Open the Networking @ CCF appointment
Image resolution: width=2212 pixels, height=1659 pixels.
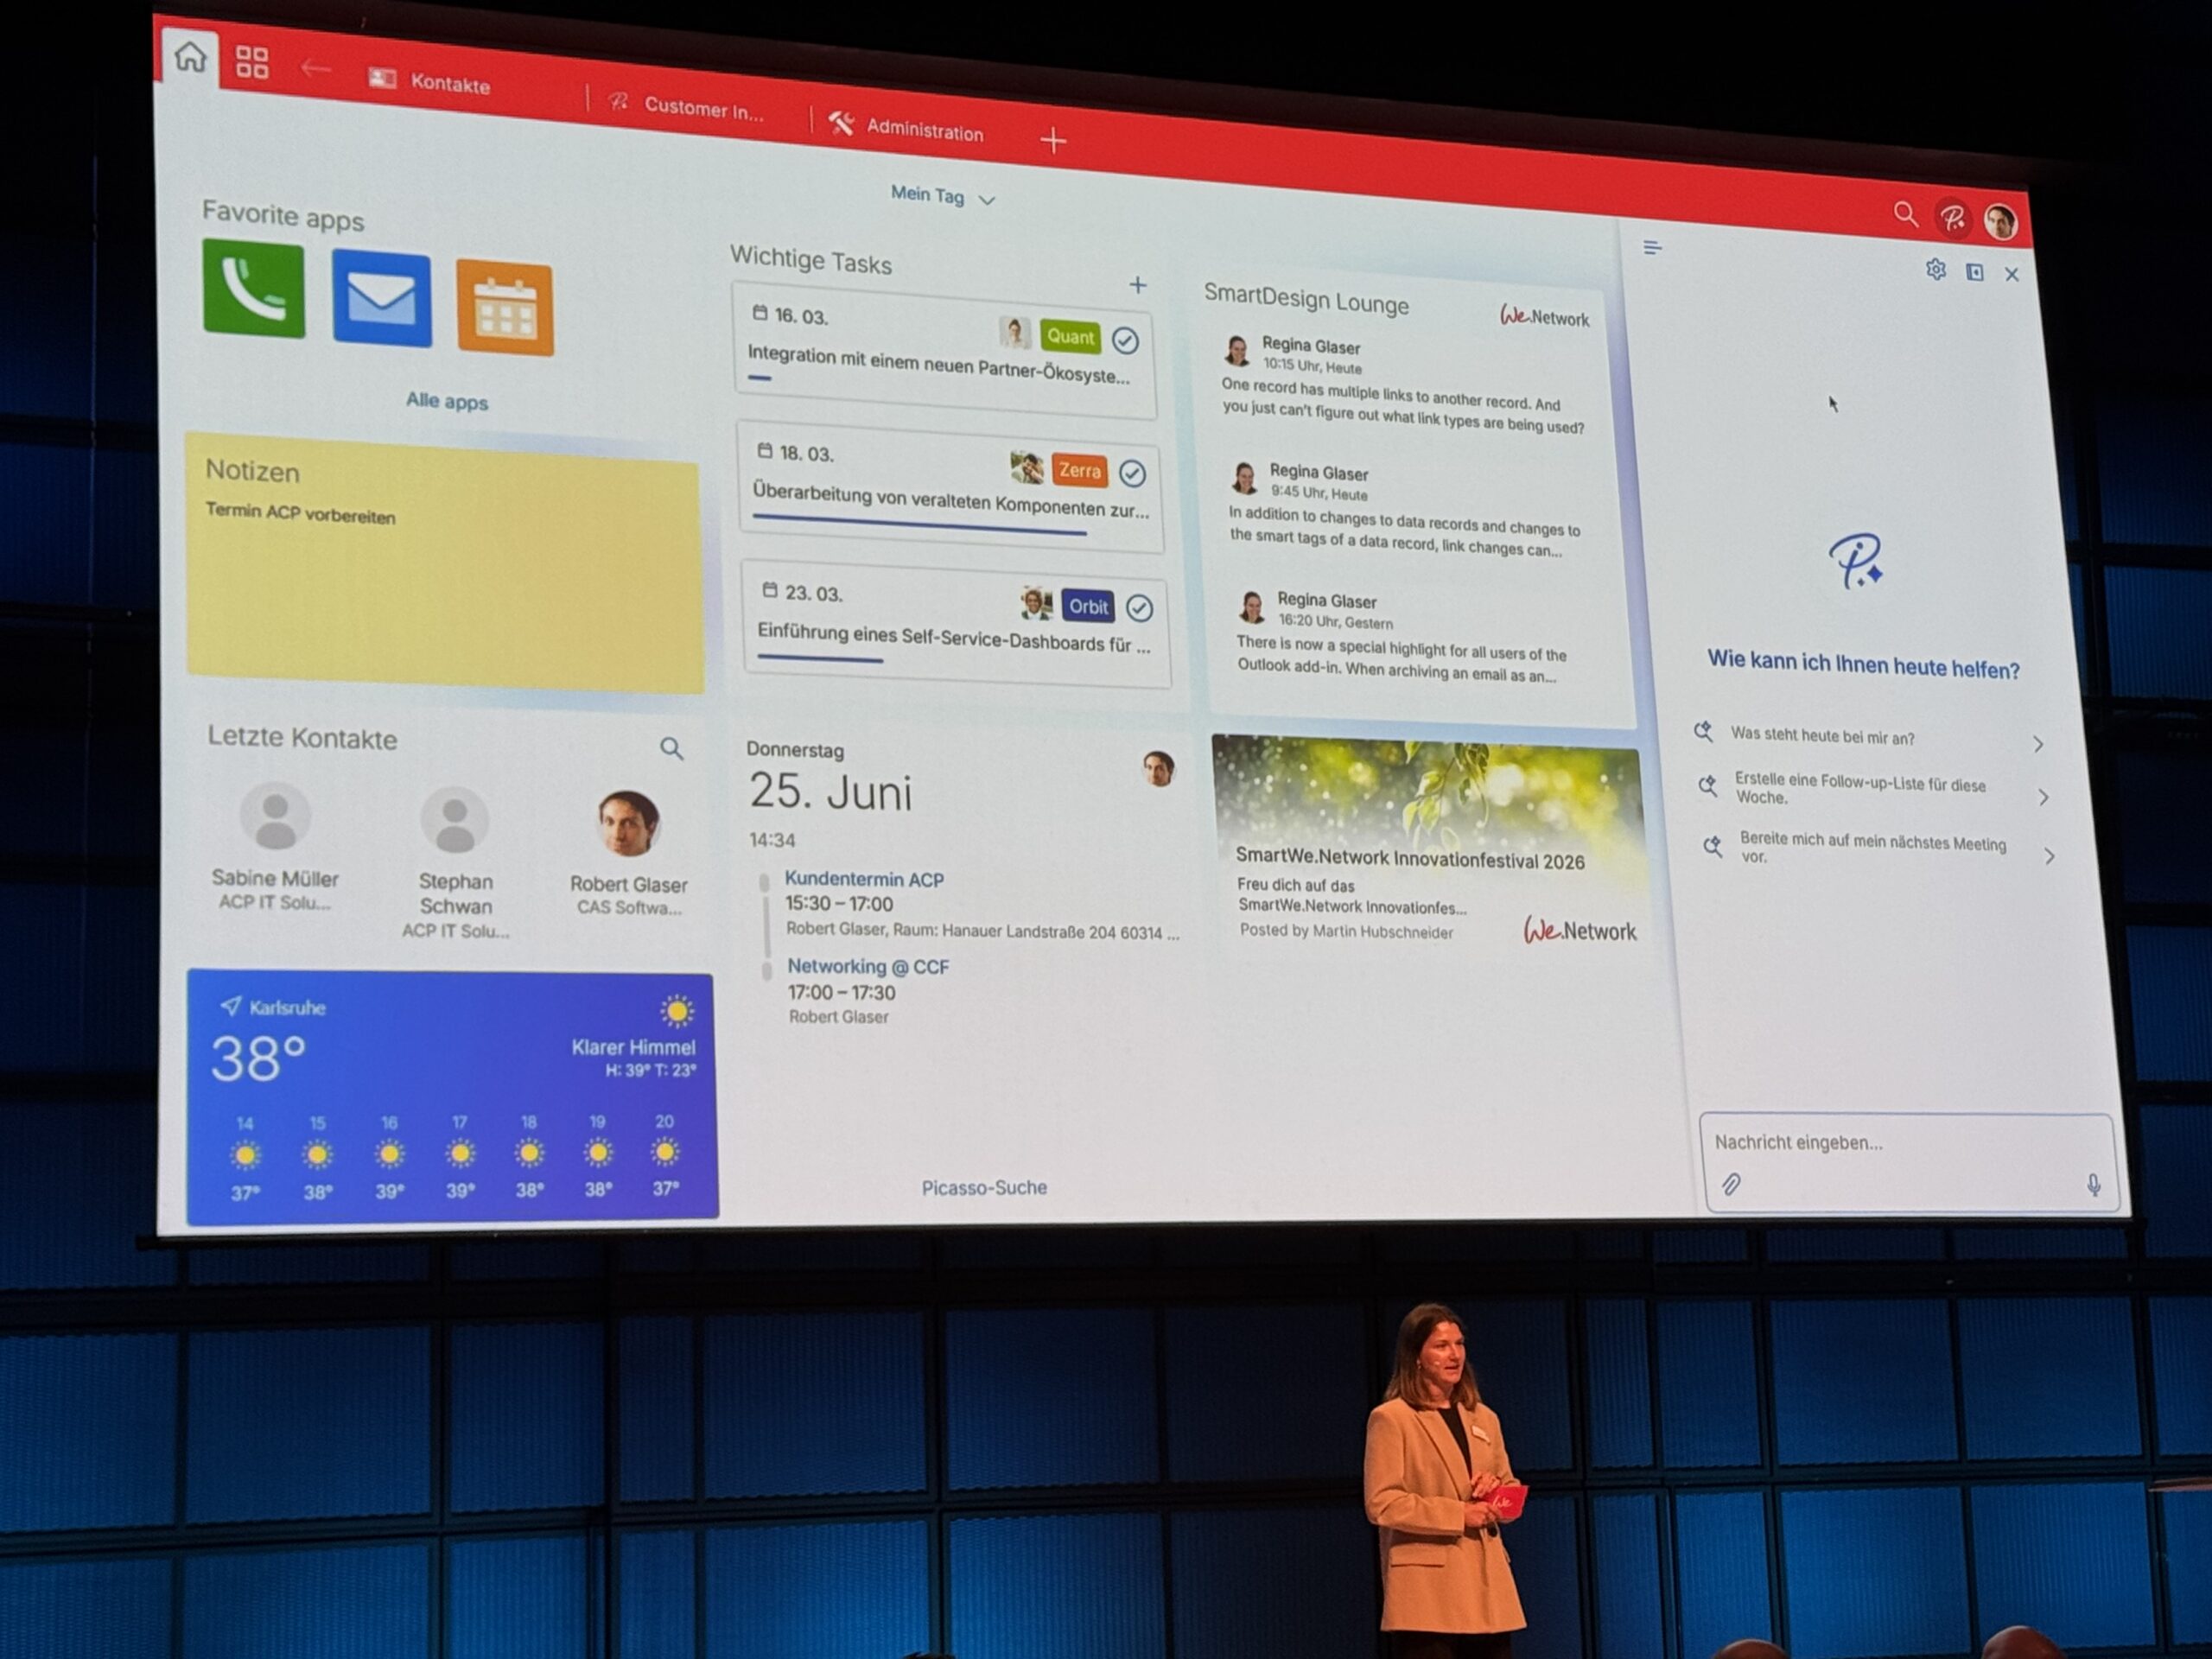point(868,967)
